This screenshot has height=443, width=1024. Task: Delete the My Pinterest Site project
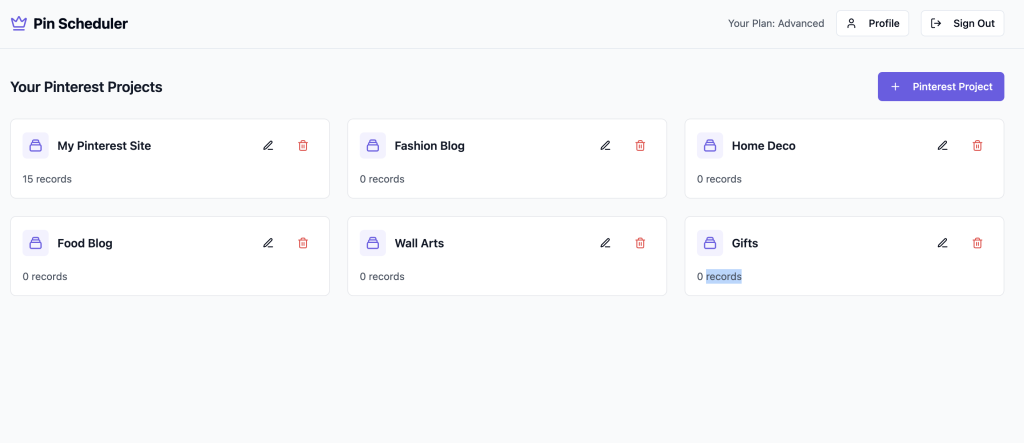(x=303, y=146)
